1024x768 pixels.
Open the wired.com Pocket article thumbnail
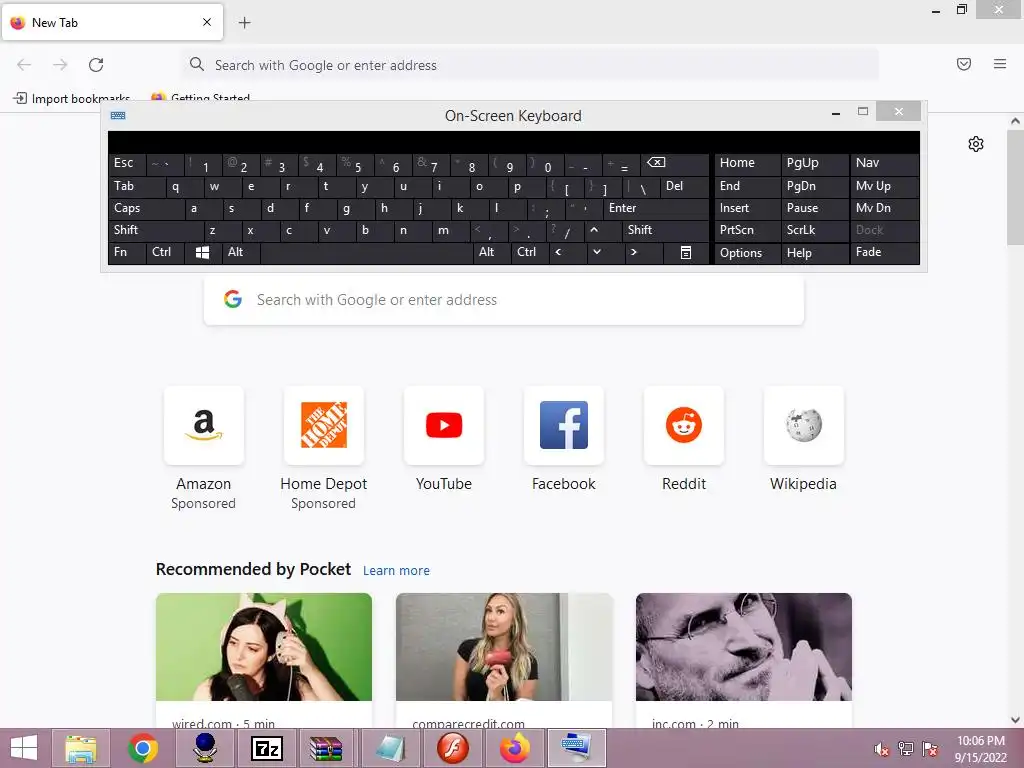264,647
